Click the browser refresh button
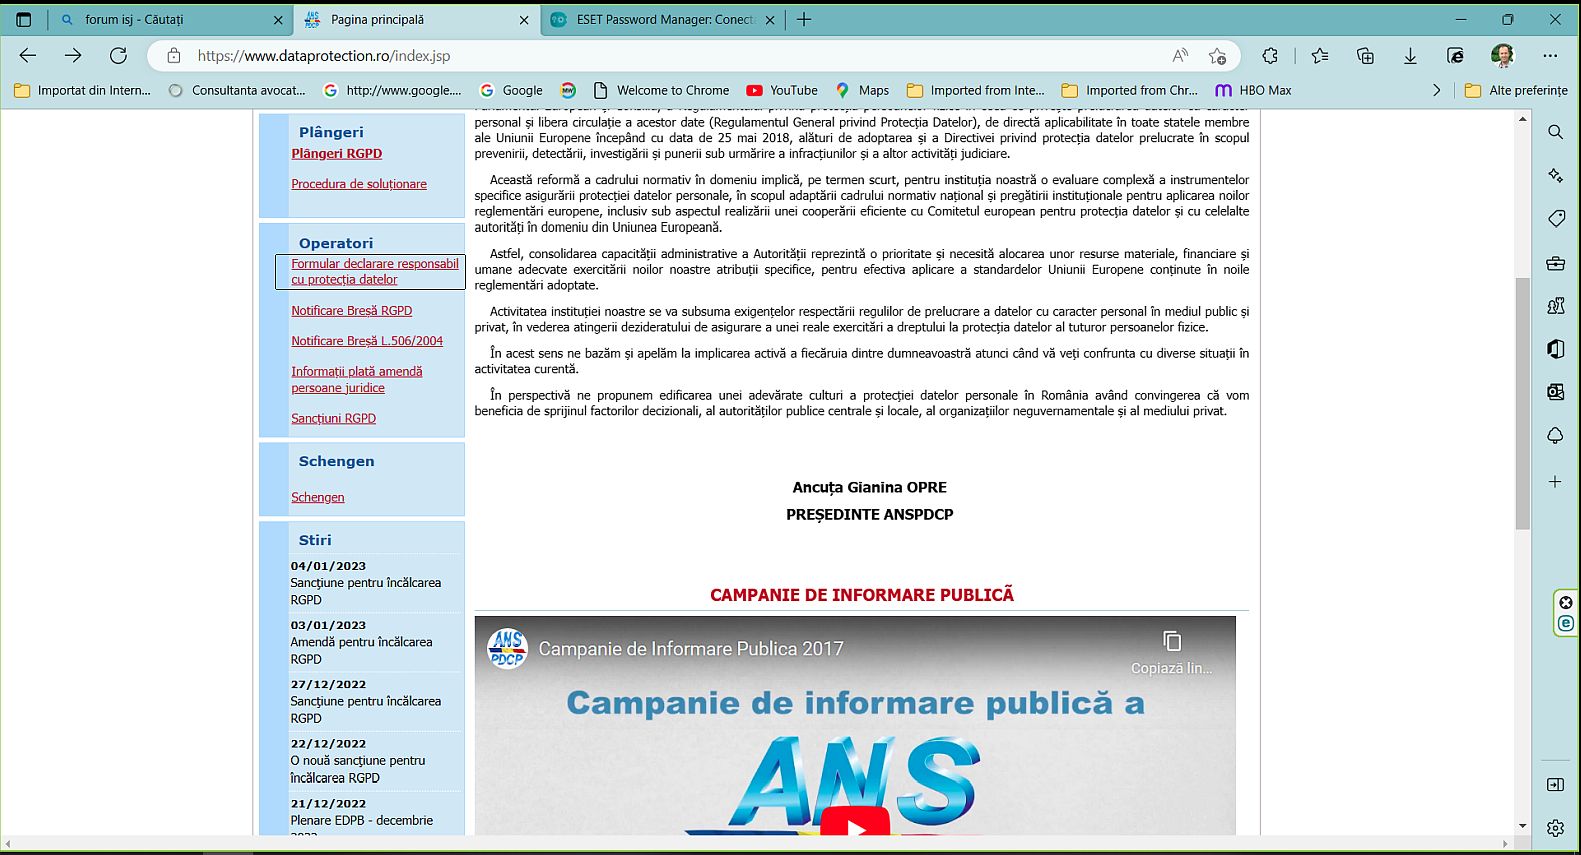Screen dimensions: 1581x855 coord(119,56)
